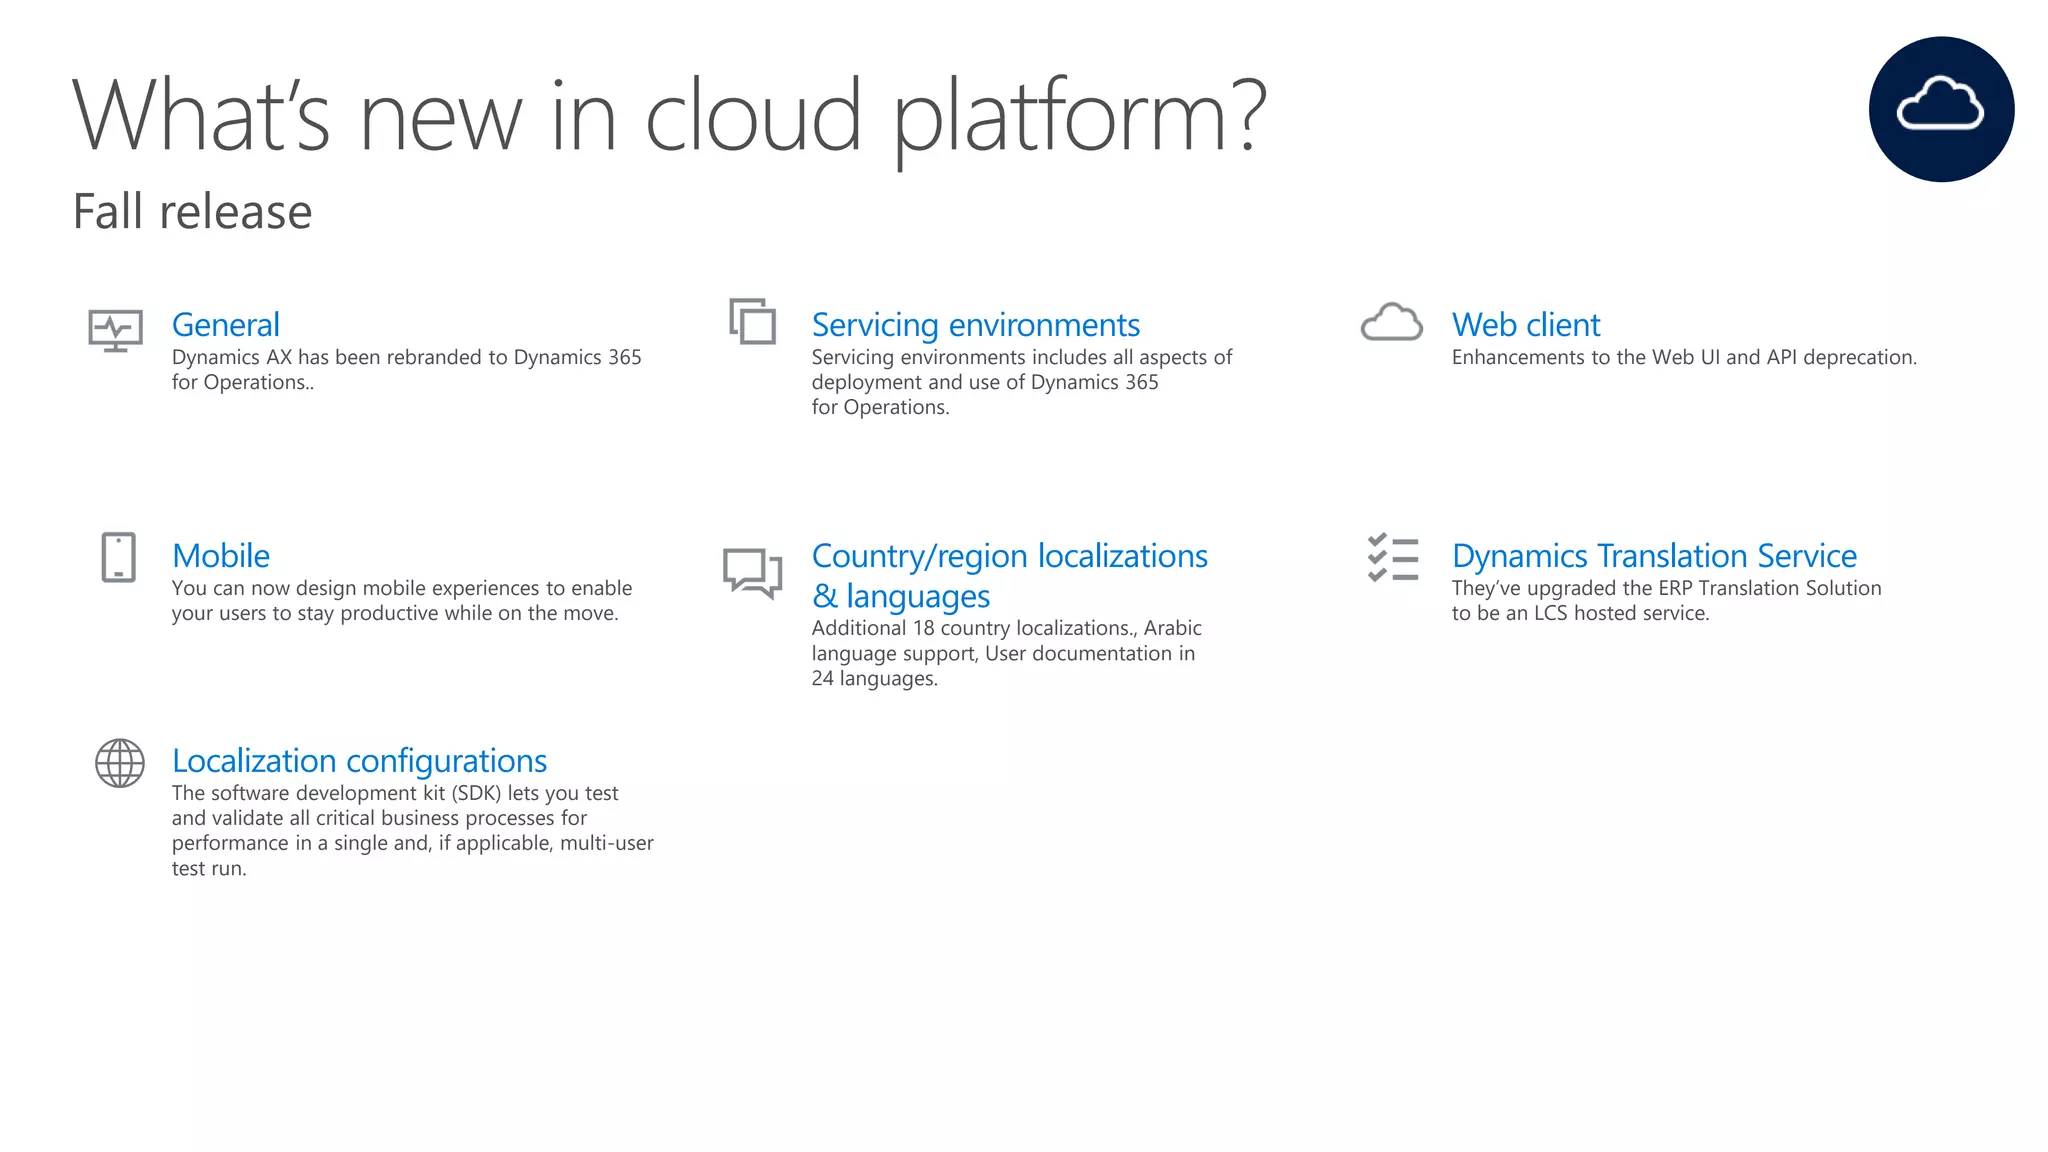The height and width of the screenshot is (1152, 2048).
Task: Click text 'They've upgraded the ERP Translation Solution'
Action: click(x=1667, y=588)
